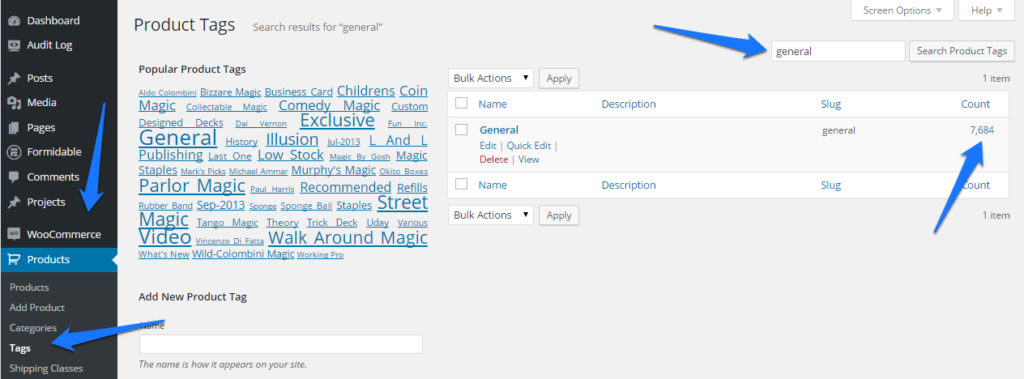Check the General tag row checkbox

(x=461, y=129)
